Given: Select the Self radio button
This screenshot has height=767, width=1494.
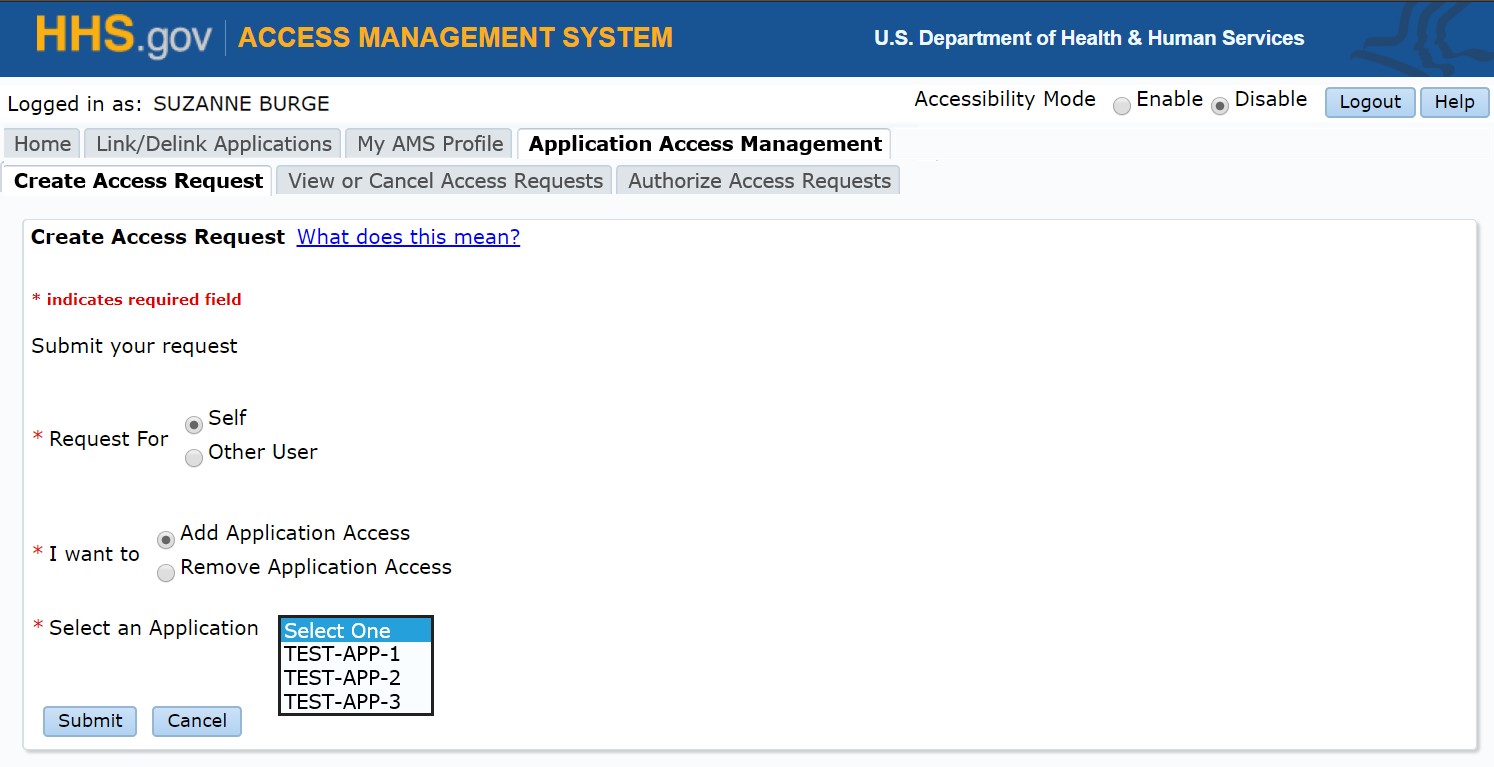Looking at the screenshot, I should 194,425.
